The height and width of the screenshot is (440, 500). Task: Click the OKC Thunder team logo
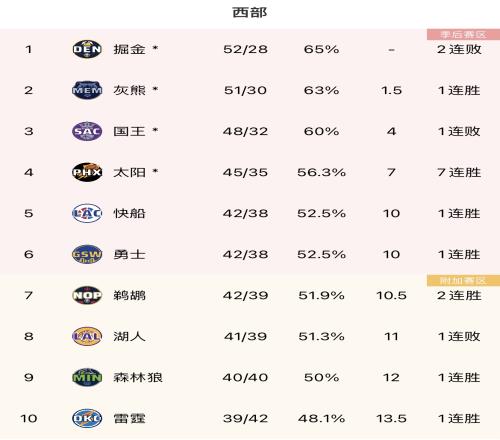(x=87, y=418)
